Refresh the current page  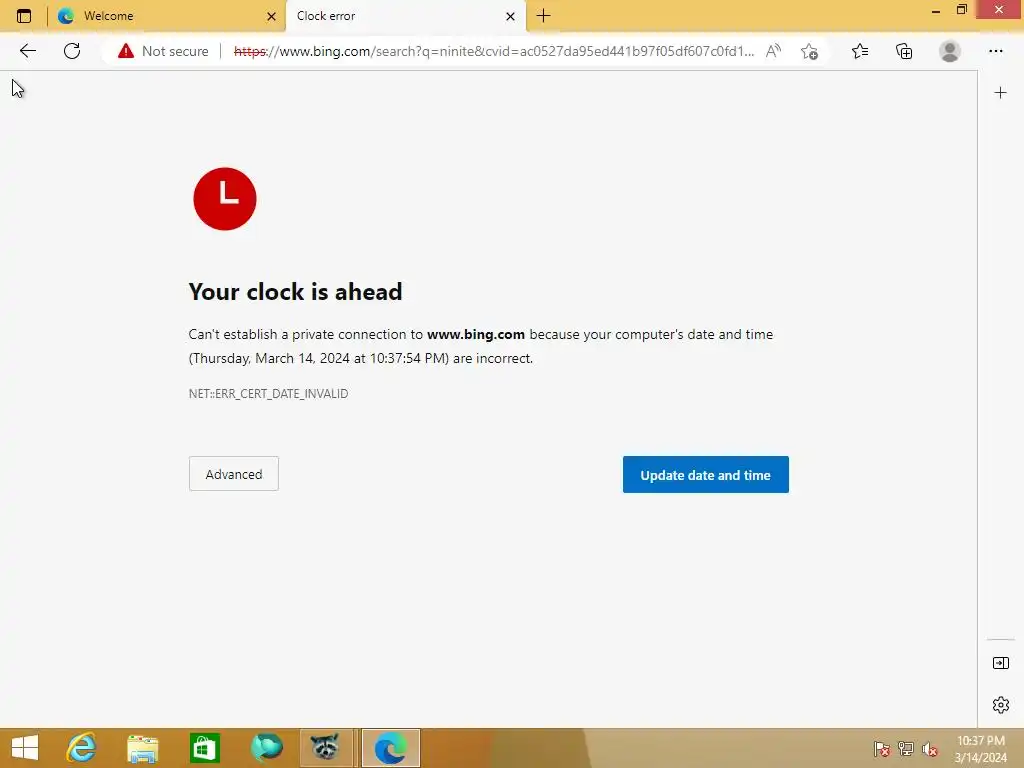72,51
